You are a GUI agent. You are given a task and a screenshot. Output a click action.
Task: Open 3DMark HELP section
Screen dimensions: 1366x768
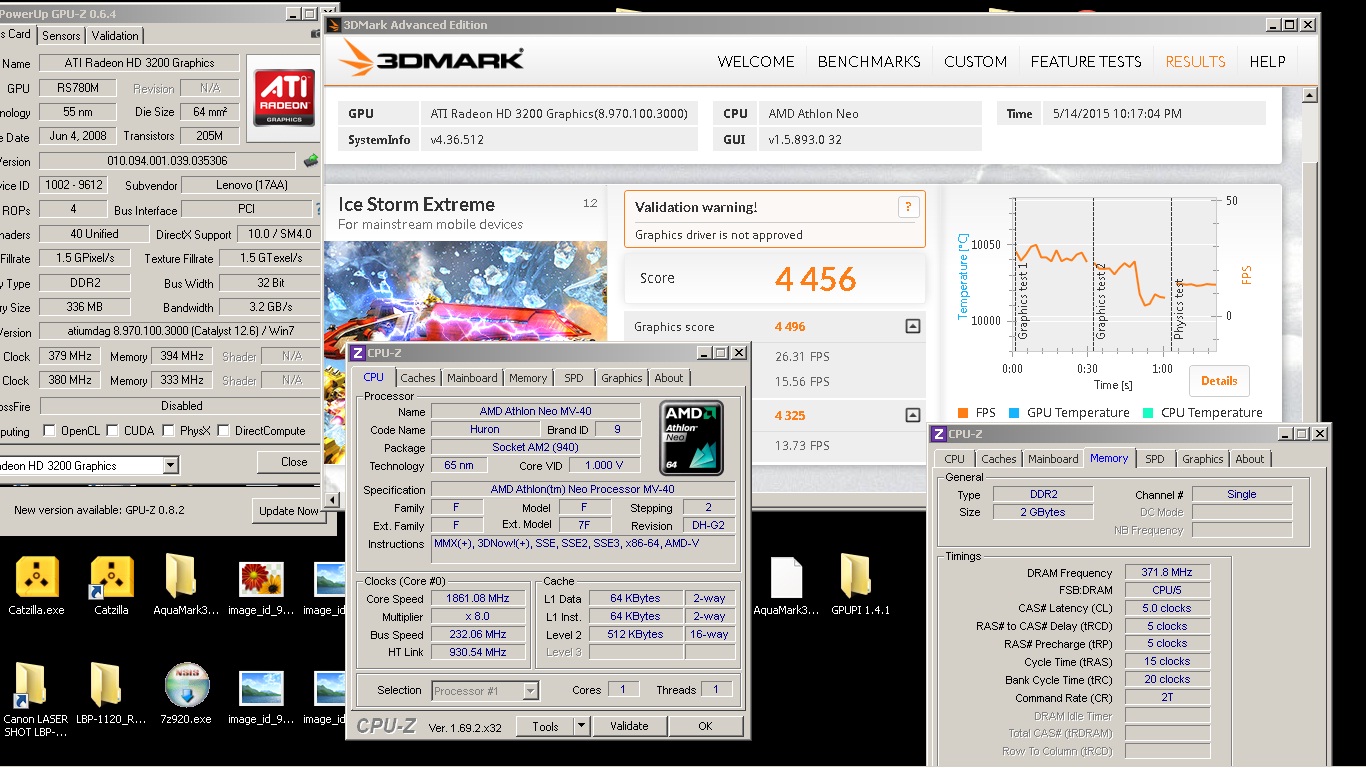pyautogui.click(x=1267, y=61)
